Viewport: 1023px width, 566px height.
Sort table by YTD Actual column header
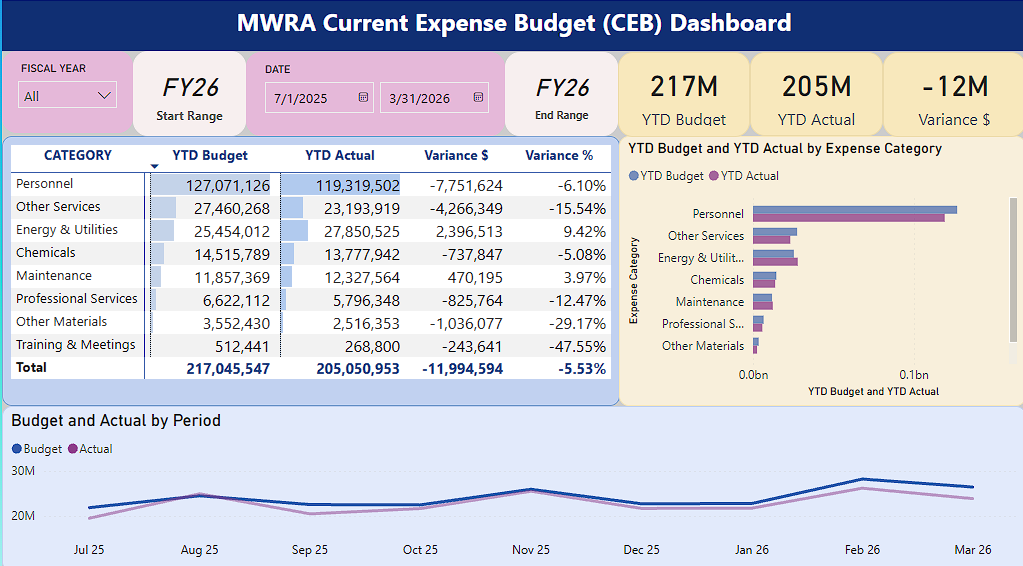coord(340,155)
